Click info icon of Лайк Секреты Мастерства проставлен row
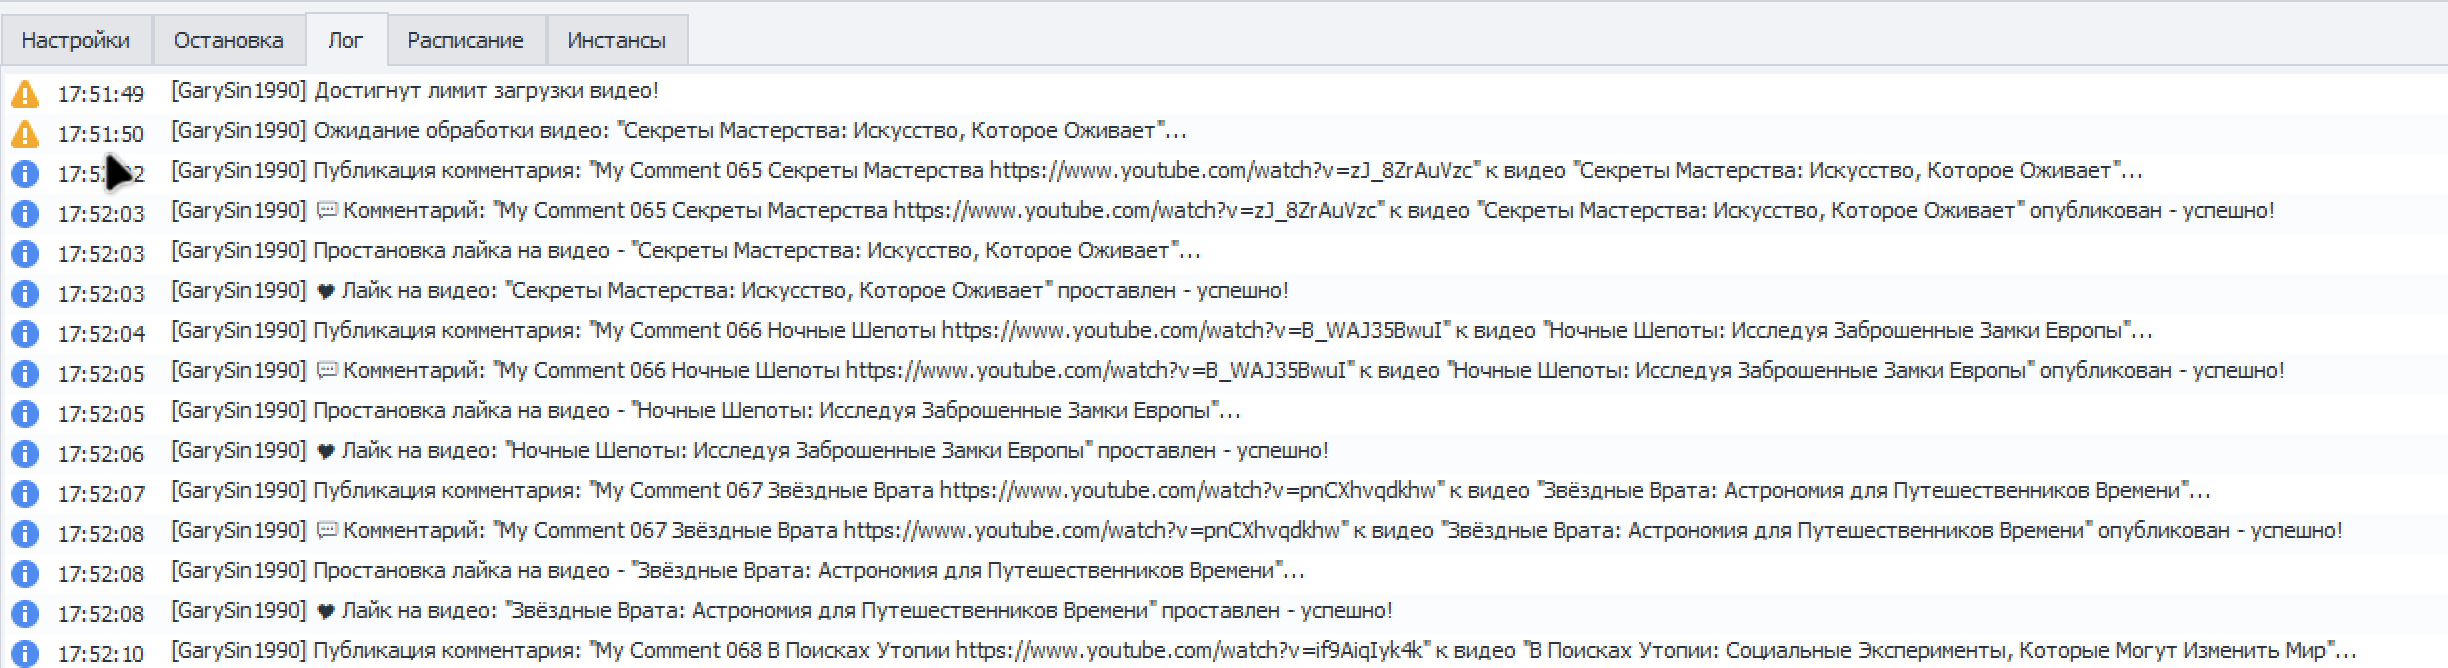This screenshot has width=2448, height=668. click(25, 293)
